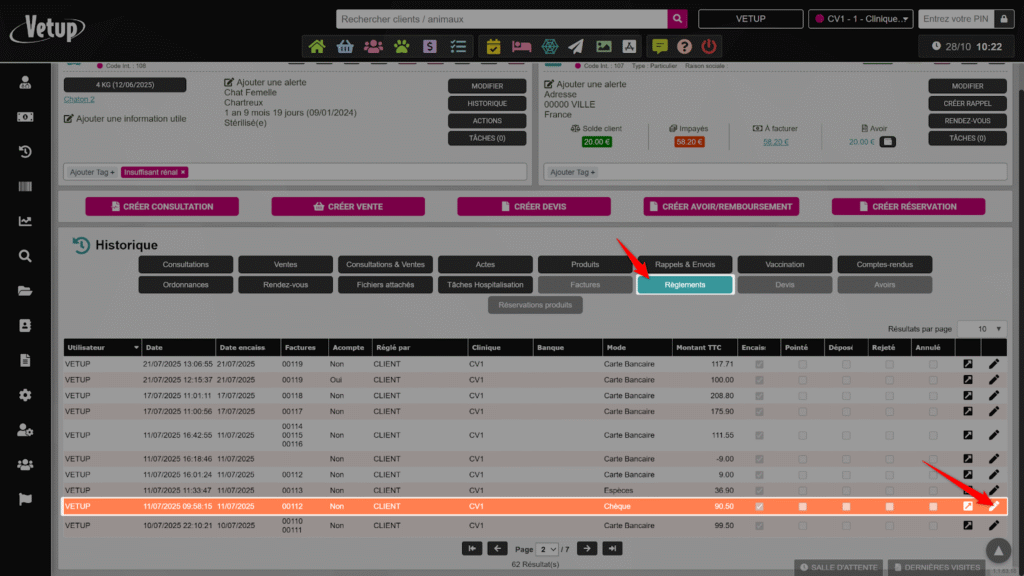Toggle Déposé checkbox on the Chèque row
This screenshot has width=1024, height=576.
(x=846, y=507)
